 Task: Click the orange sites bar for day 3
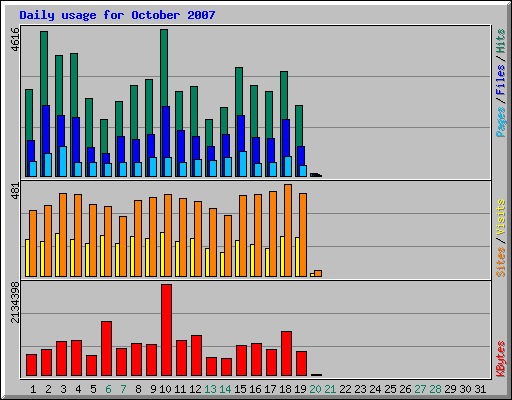click(x=63, y=235)
